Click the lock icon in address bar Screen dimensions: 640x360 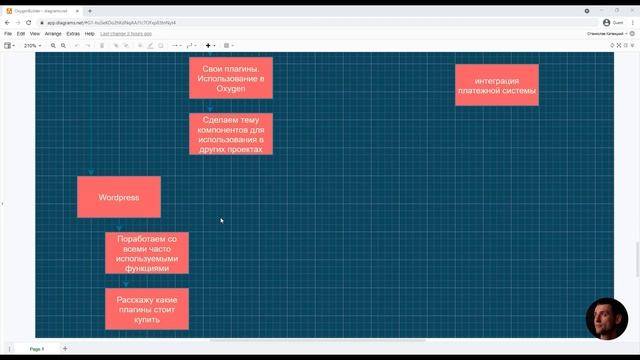click(42, 23)
